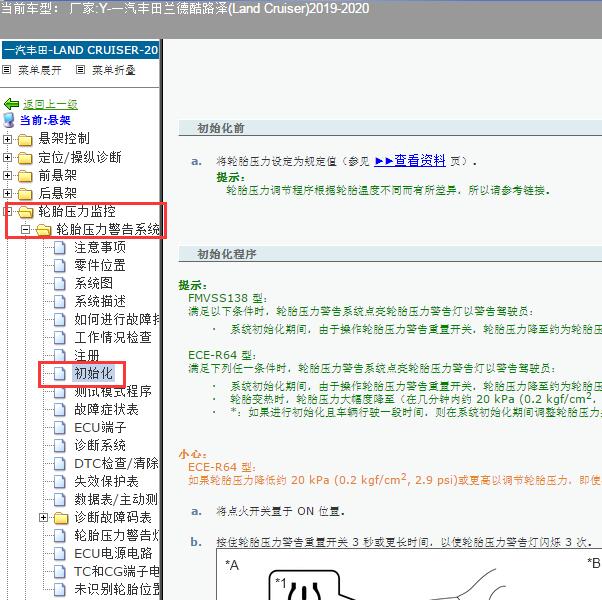602x600 pixels.
Task: Open the 故障症状表 tree item
Action: click(x=106, y=410)
